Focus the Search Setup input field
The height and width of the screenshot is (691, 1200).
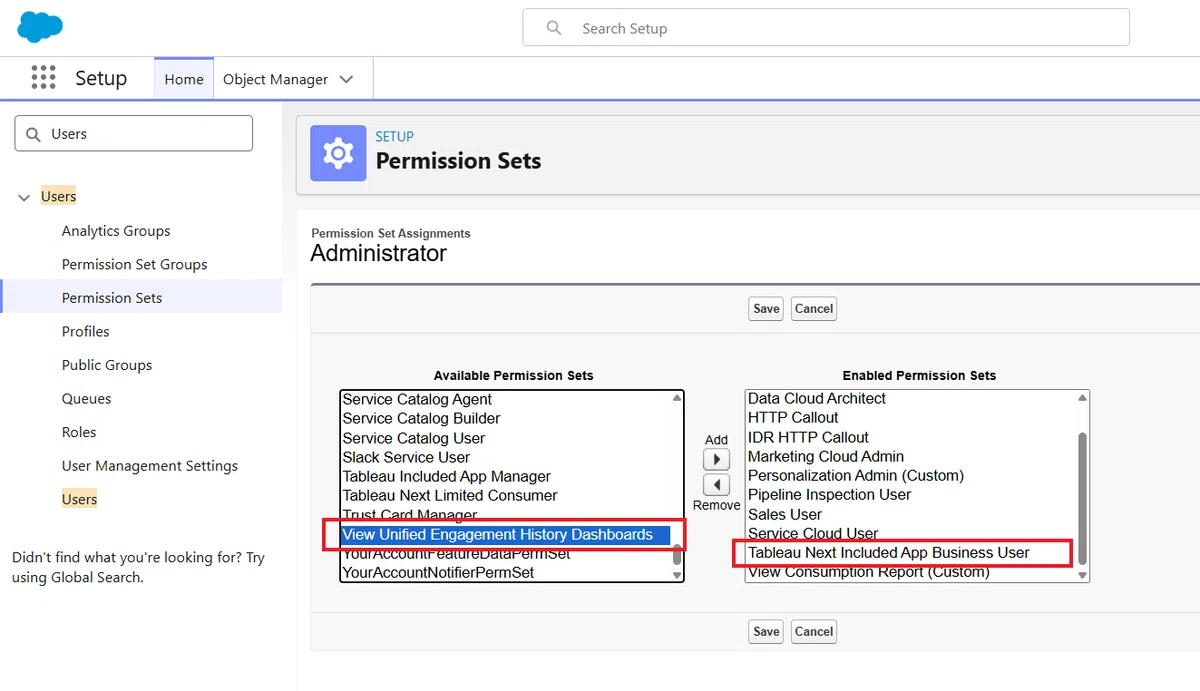tap(826, 28)
